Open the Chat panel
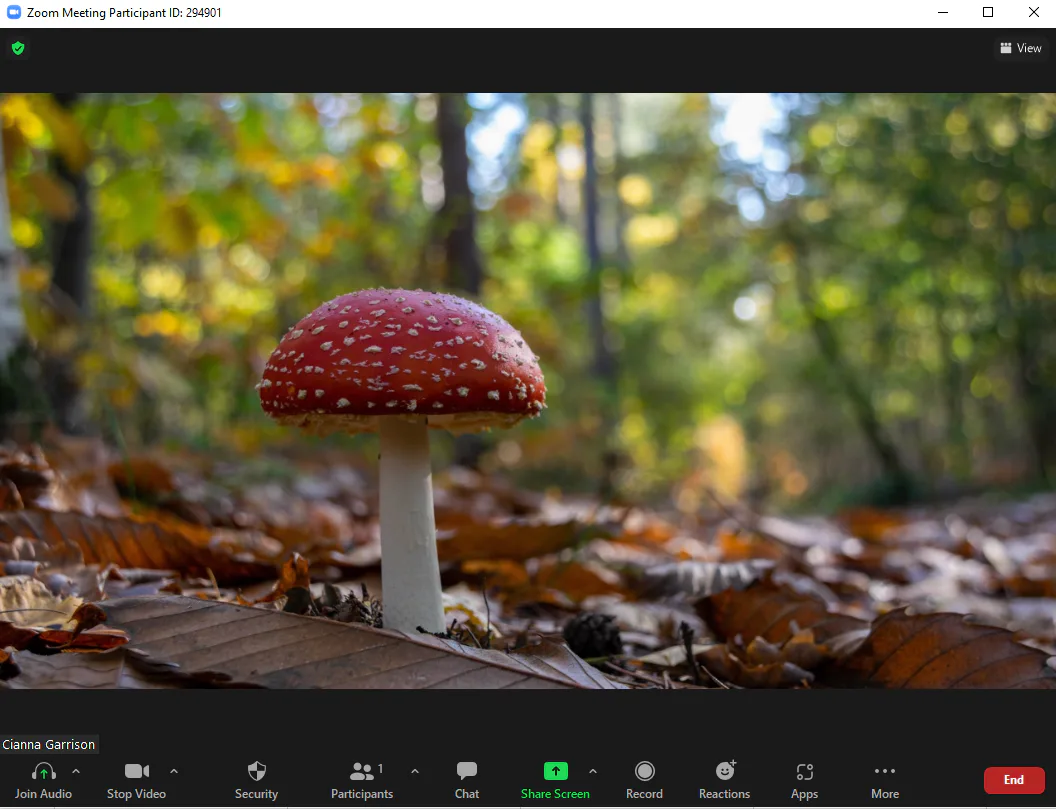Screen dimensions: 1056x809 coord(467,780)
